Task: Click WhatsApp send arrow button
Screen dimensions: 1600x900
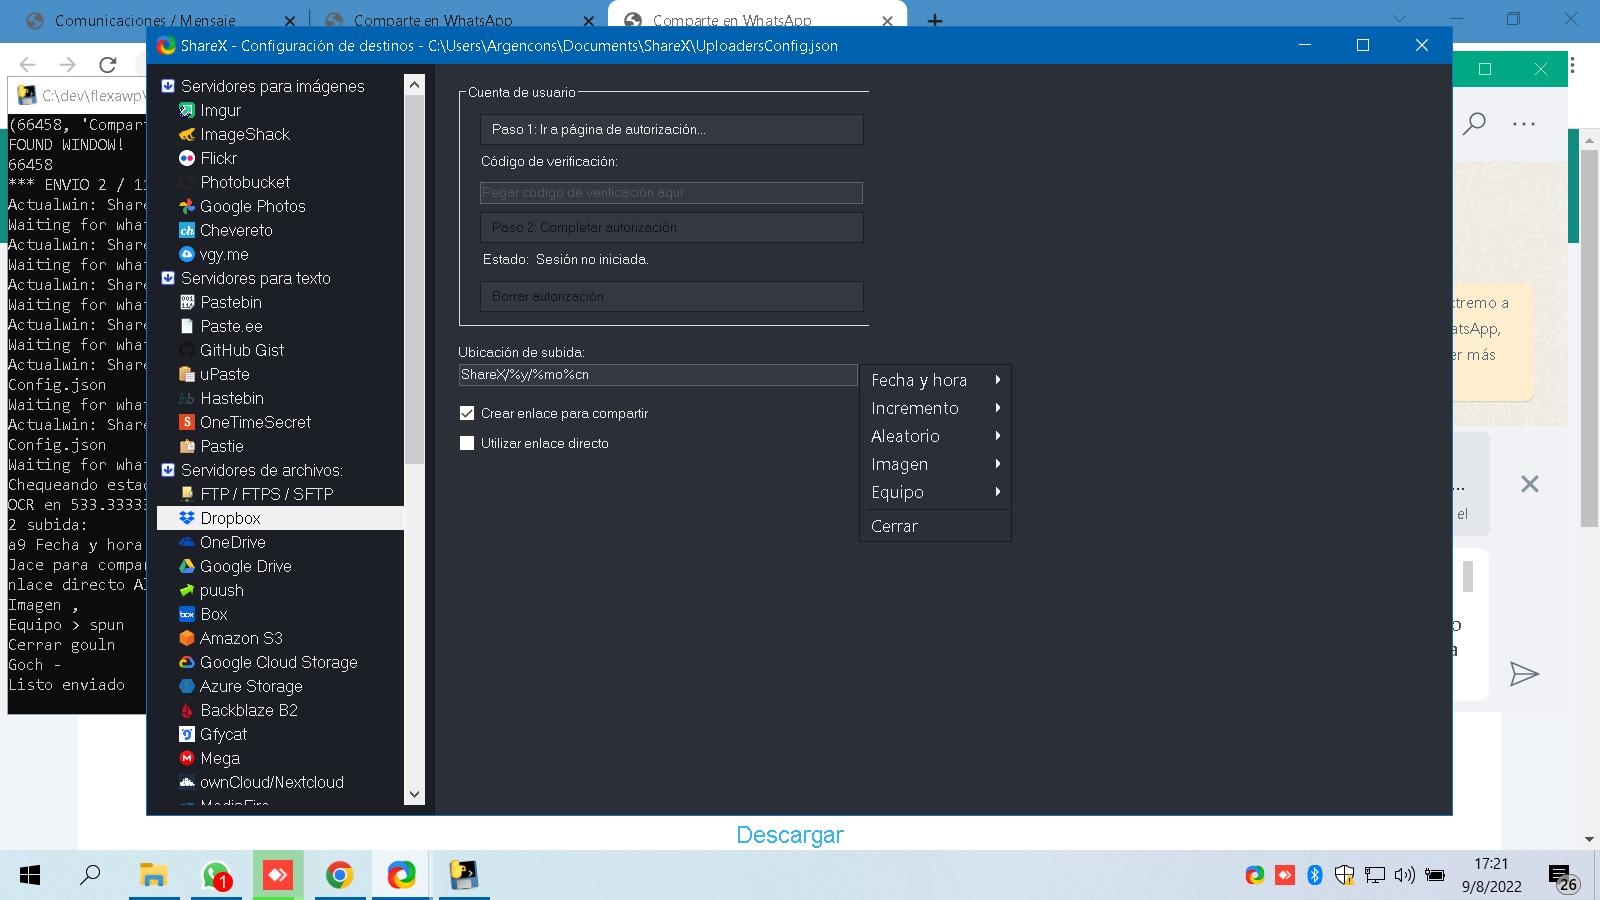Action: pyautogui.click(x=1524, y=674)
